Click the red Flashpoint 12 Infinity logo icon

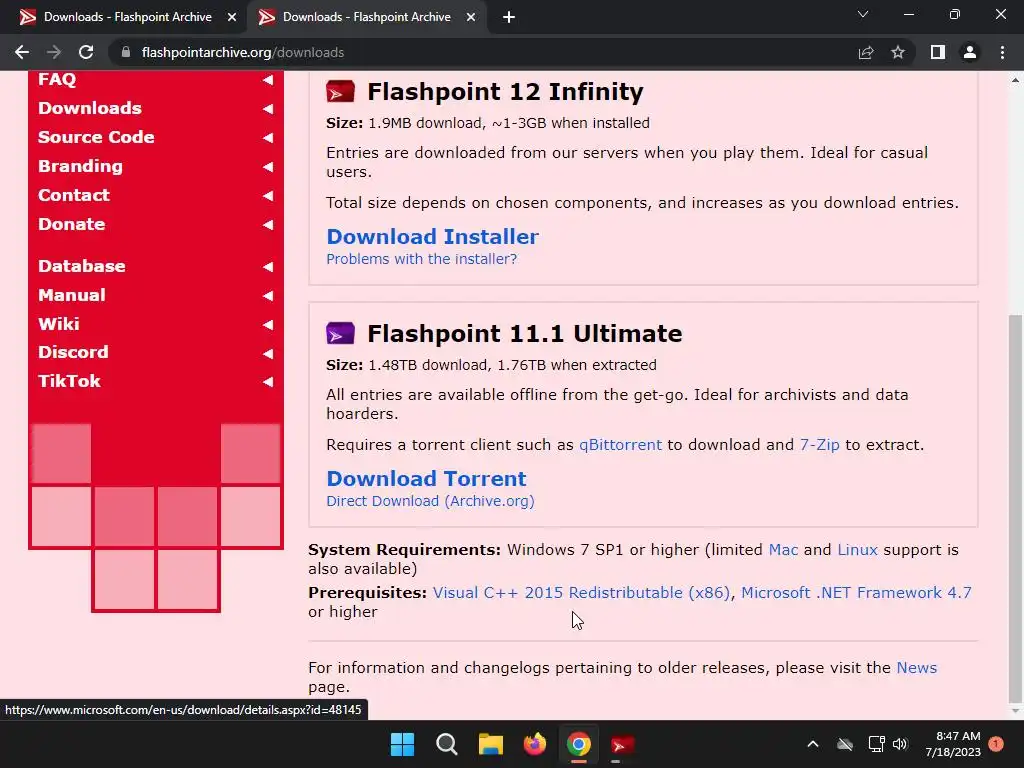[340, 91]
